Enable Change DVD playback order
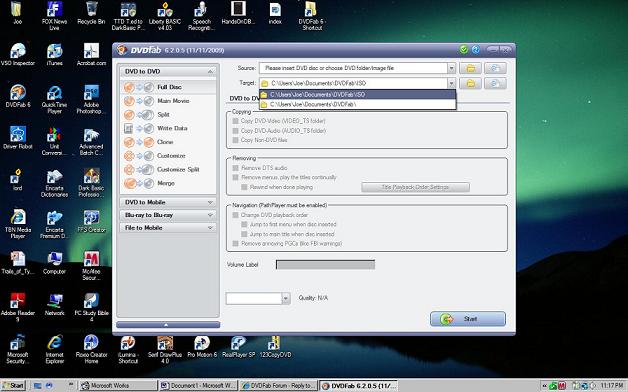Screen dimensions: 628x392 tap(236, 215)
